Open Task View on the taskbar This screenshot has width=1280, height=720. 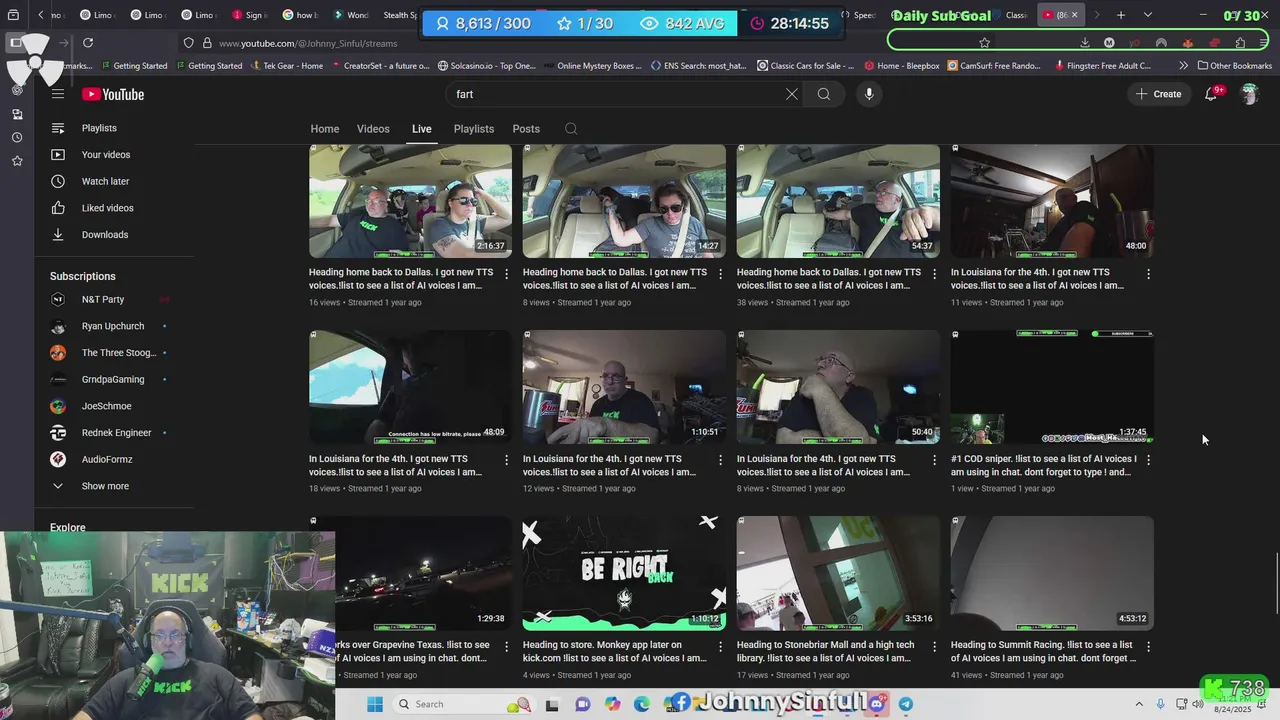tap(552, 704)
